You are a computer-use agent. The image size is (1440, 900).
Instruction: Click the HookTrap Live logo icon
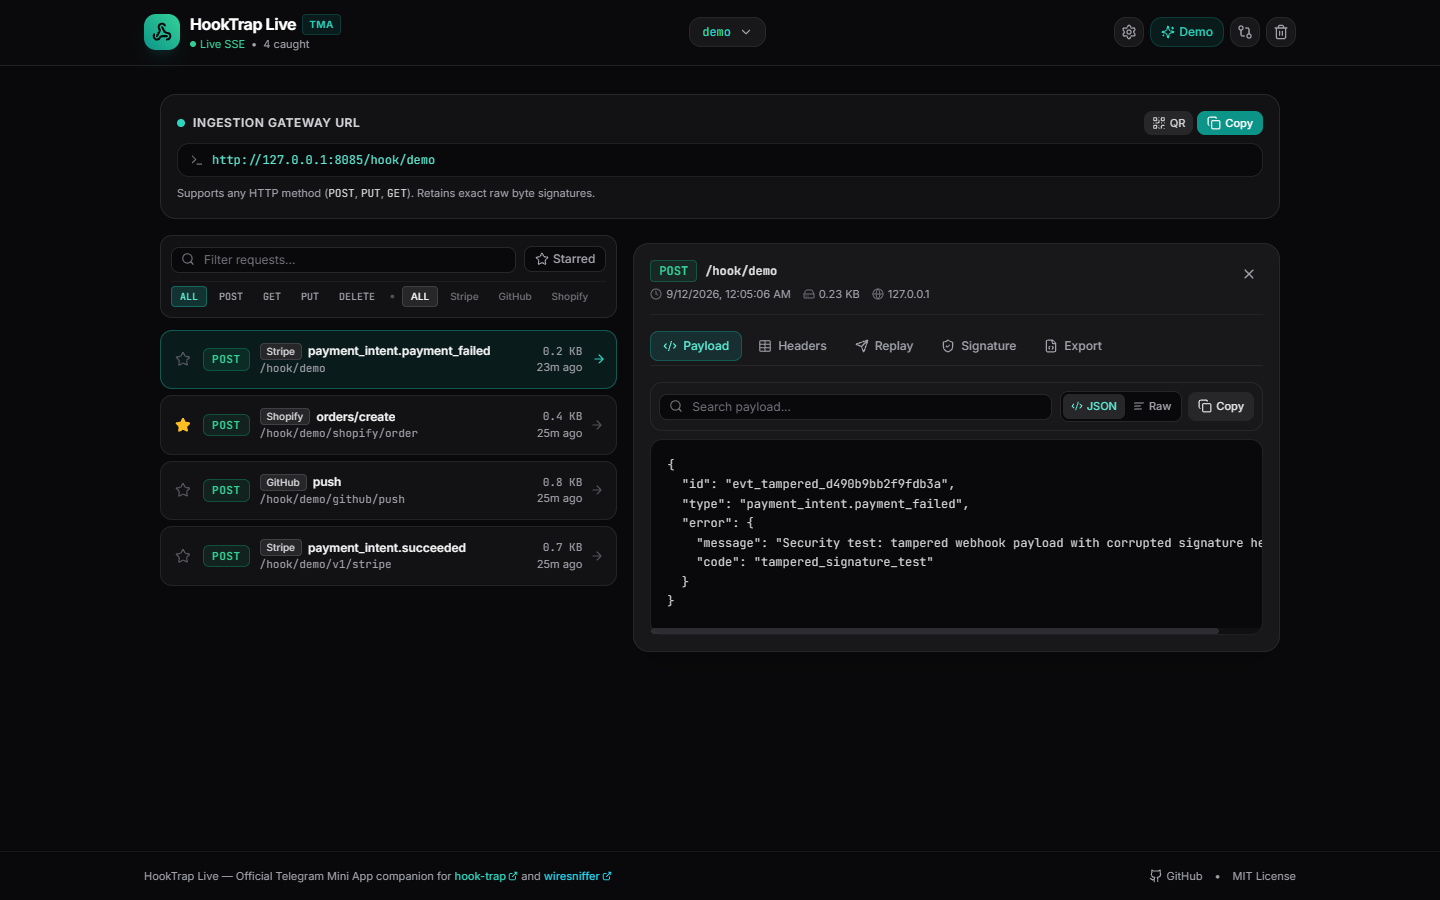162,32
